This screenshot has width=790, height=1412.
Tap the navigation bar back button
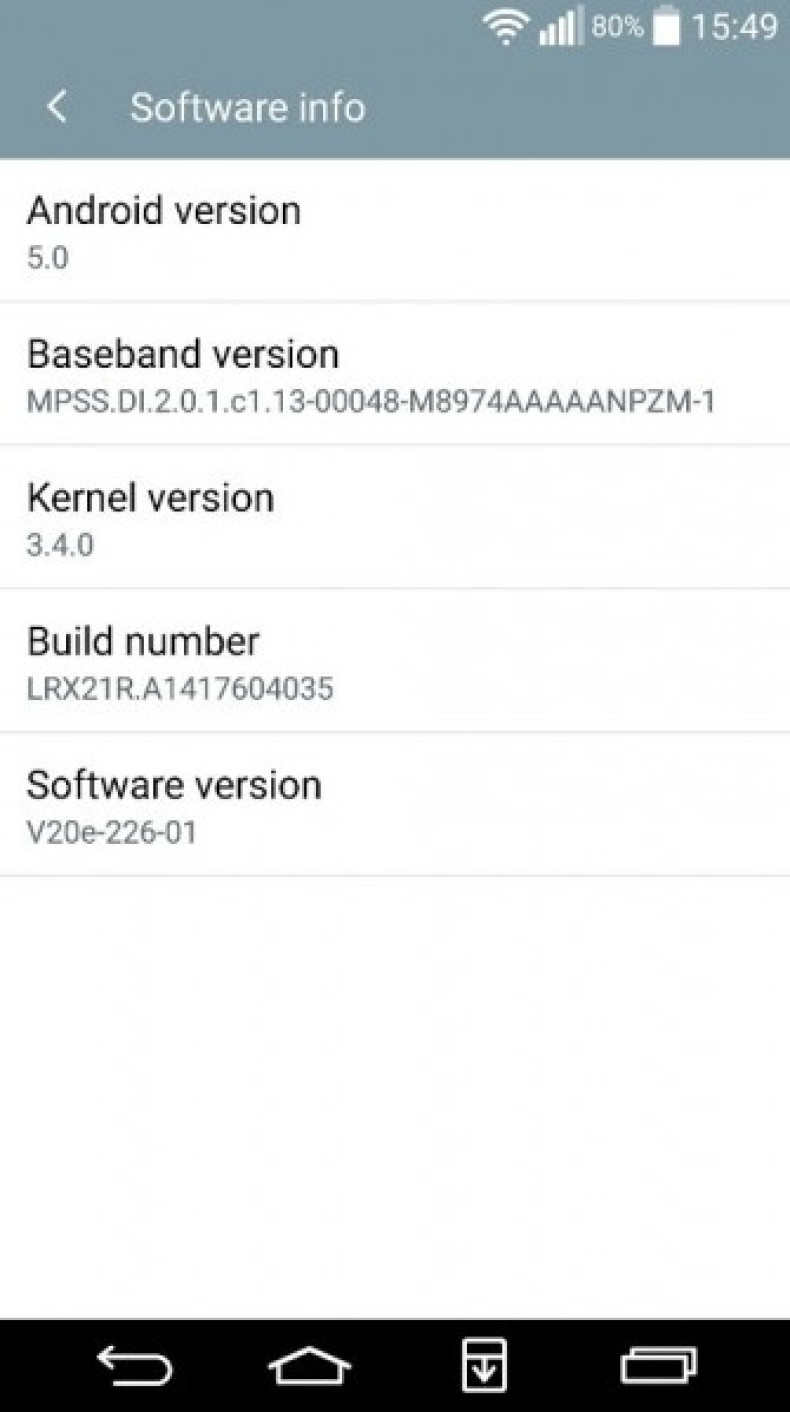click(134, 1365)
